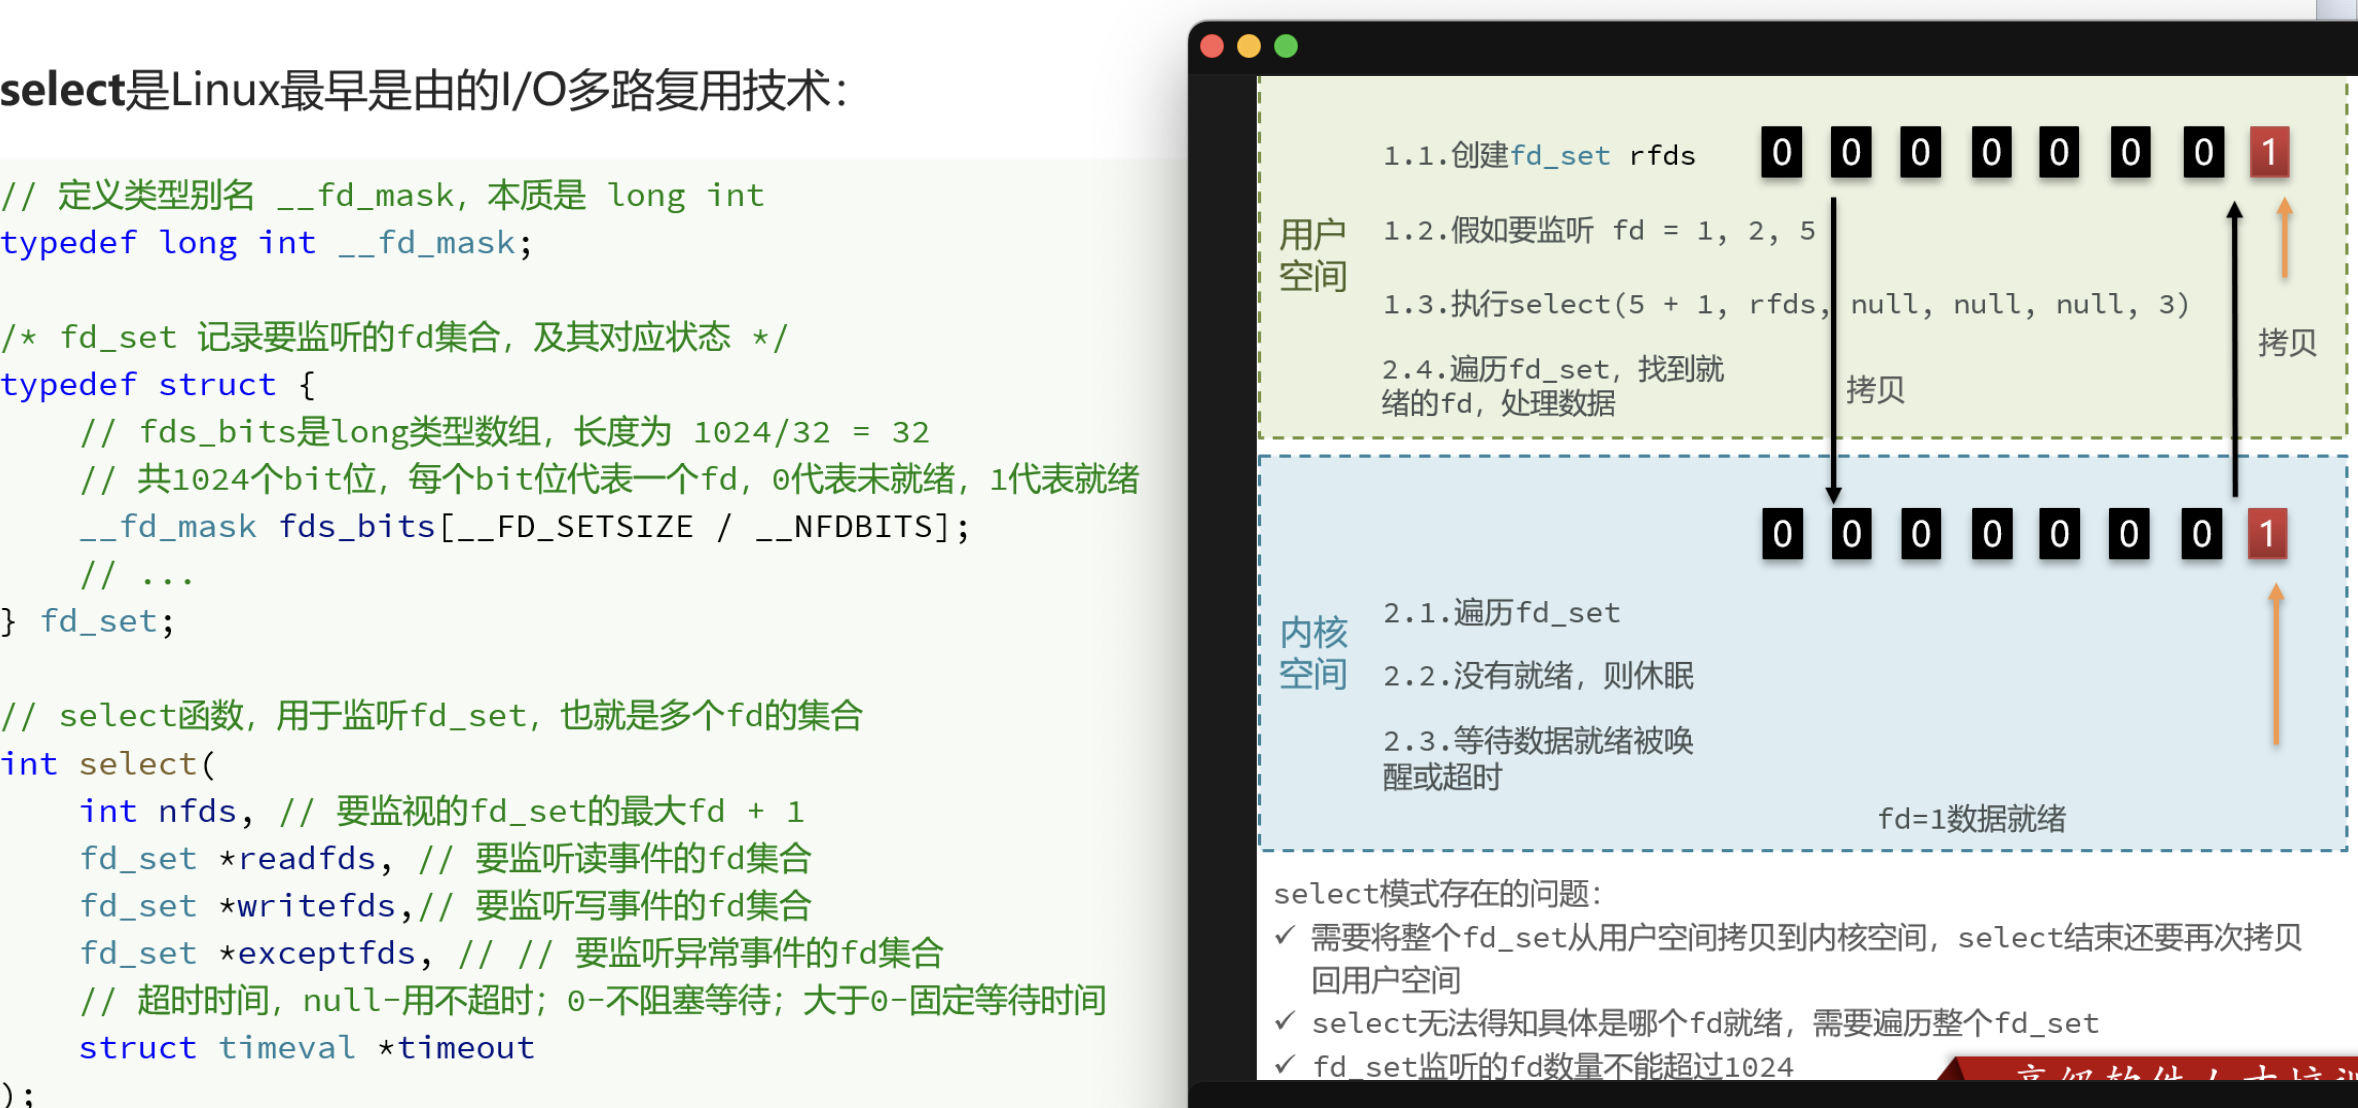Close the diagram window with red button
The width and height of the screenshot is (2358, 1108).
[x=1212, y=46]
